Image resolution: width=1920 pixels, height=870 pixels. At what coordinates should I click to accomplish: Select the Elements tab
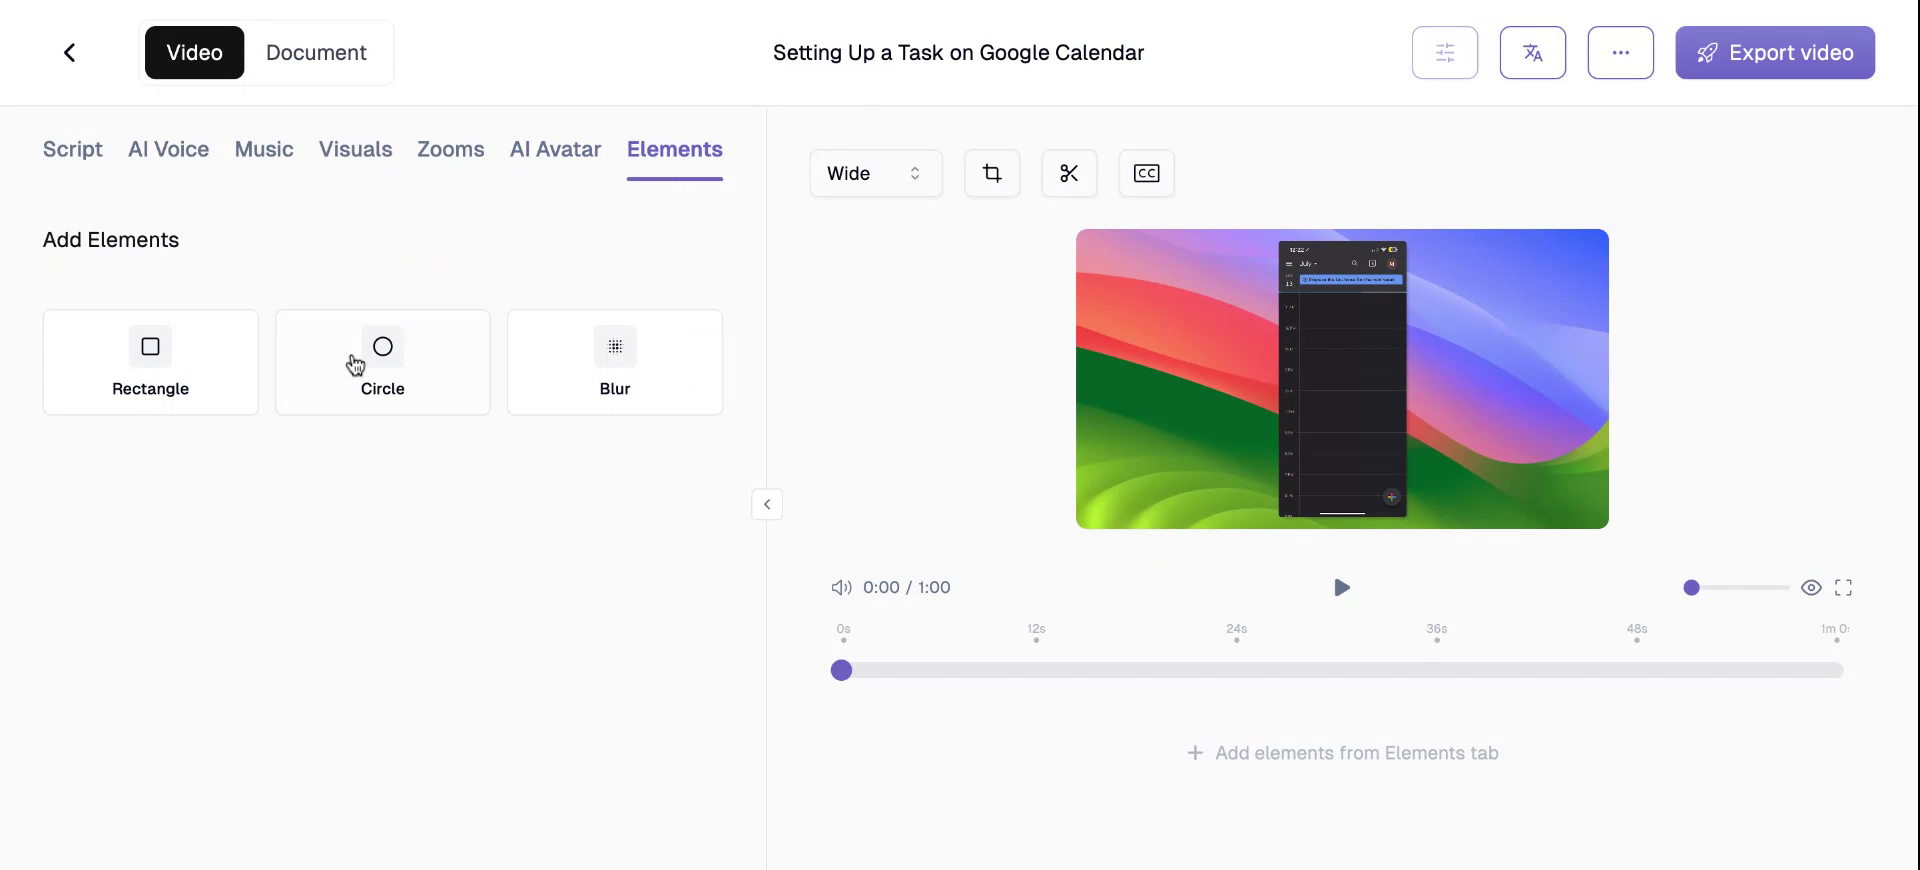coord(675,149)
